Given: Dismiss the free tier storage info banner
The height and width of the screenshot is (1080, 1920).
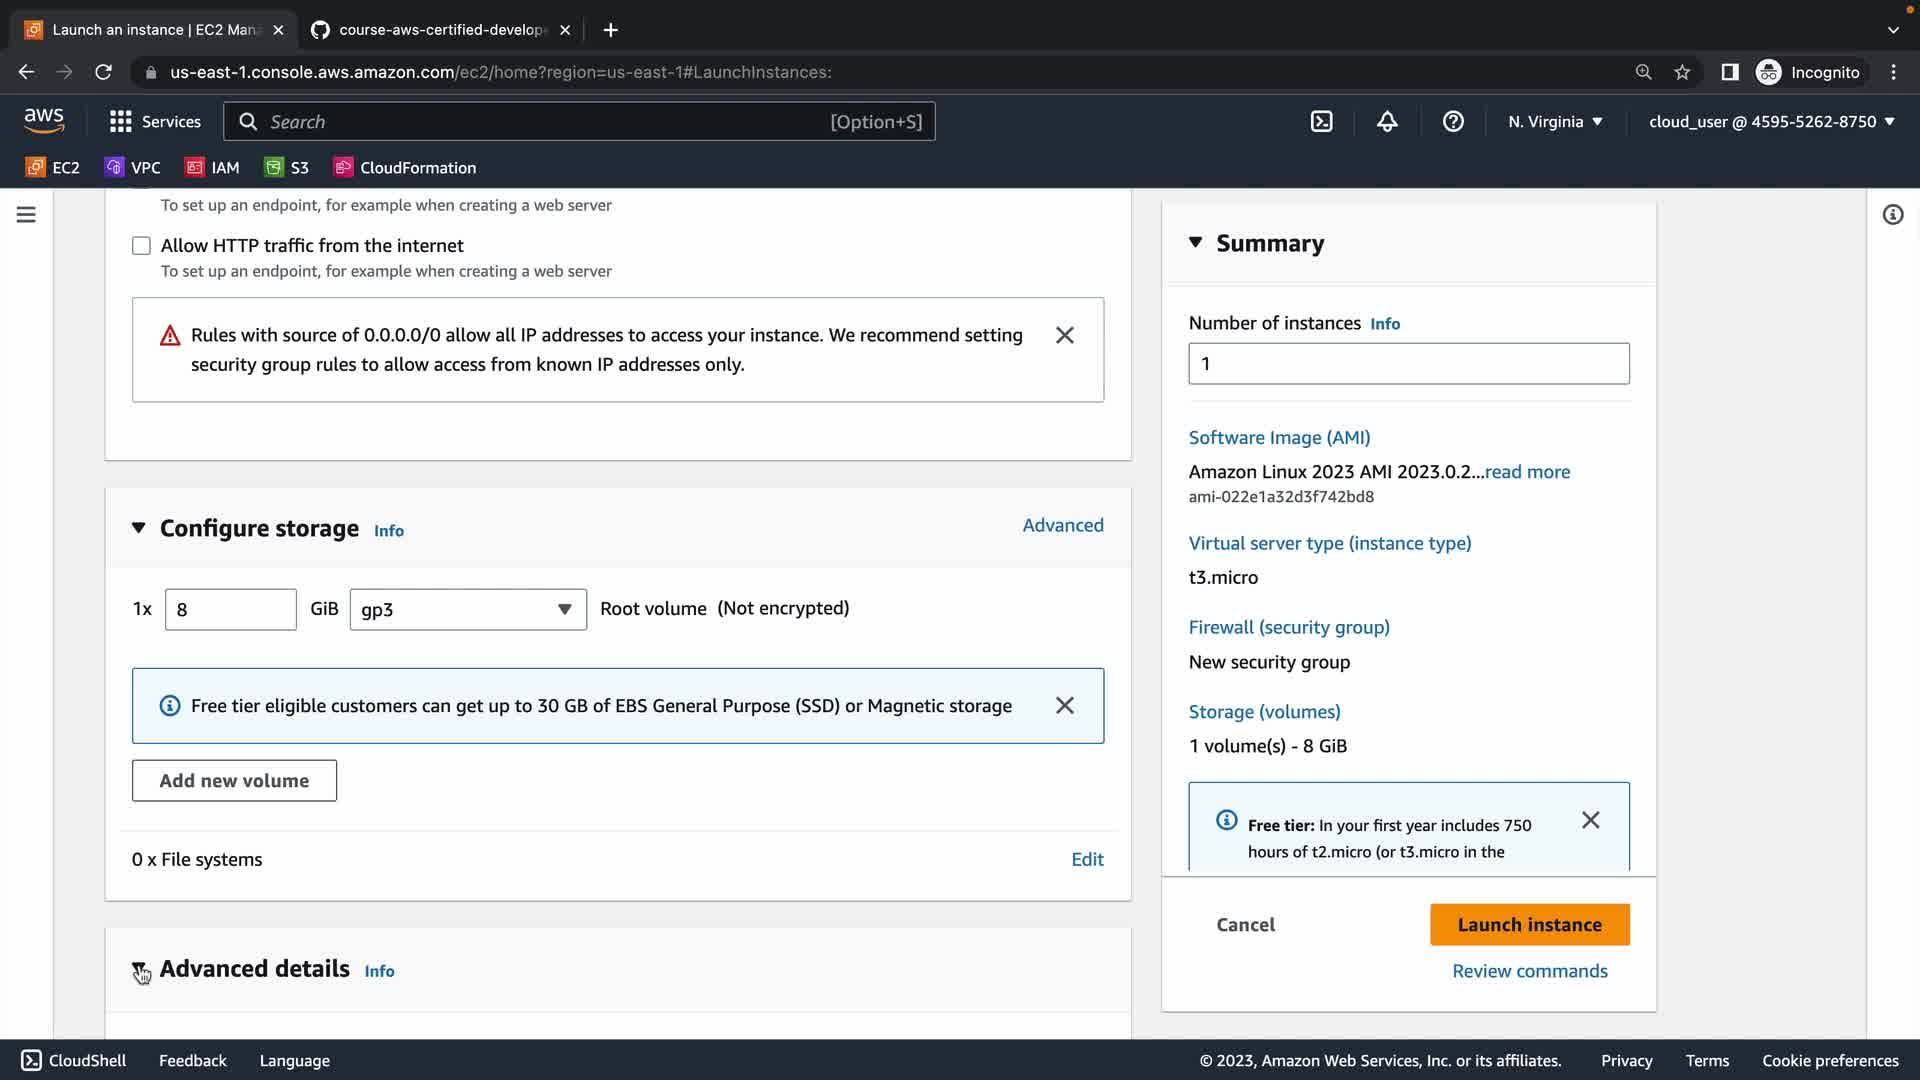Looking at the screenshot, I should [1064, 706].
